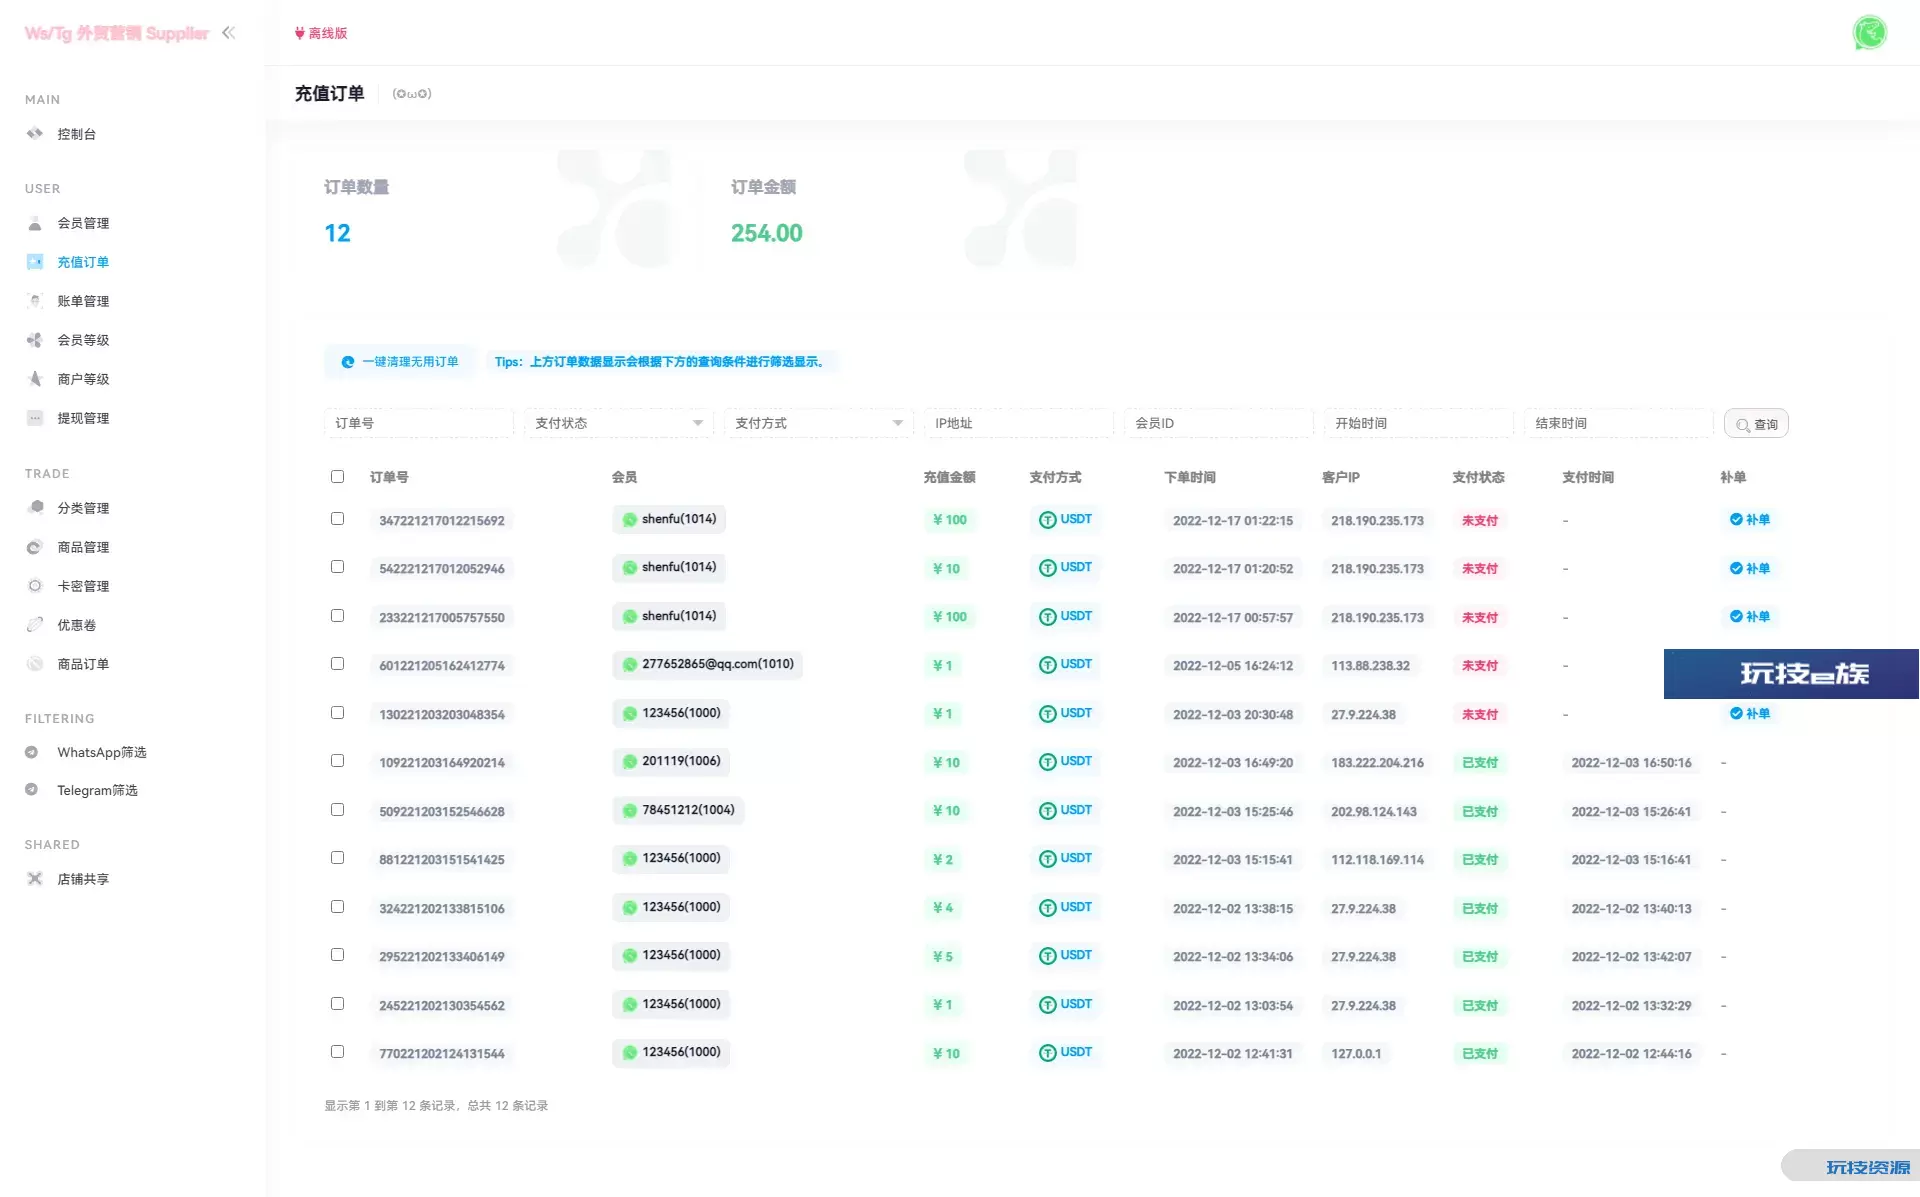The image size is (1920, 1197).
Task: Click the 商品订单 sidebar icon
Action: click(x=35, y=664)
